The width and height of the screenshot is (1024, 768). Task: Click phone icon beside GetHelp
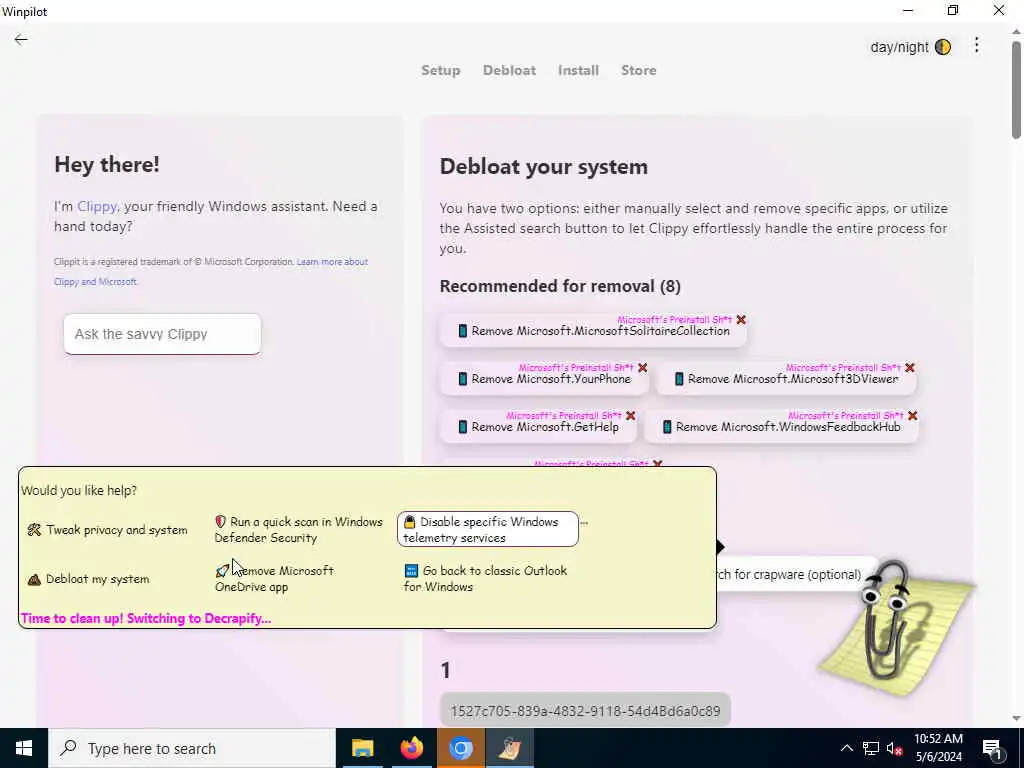462,427
